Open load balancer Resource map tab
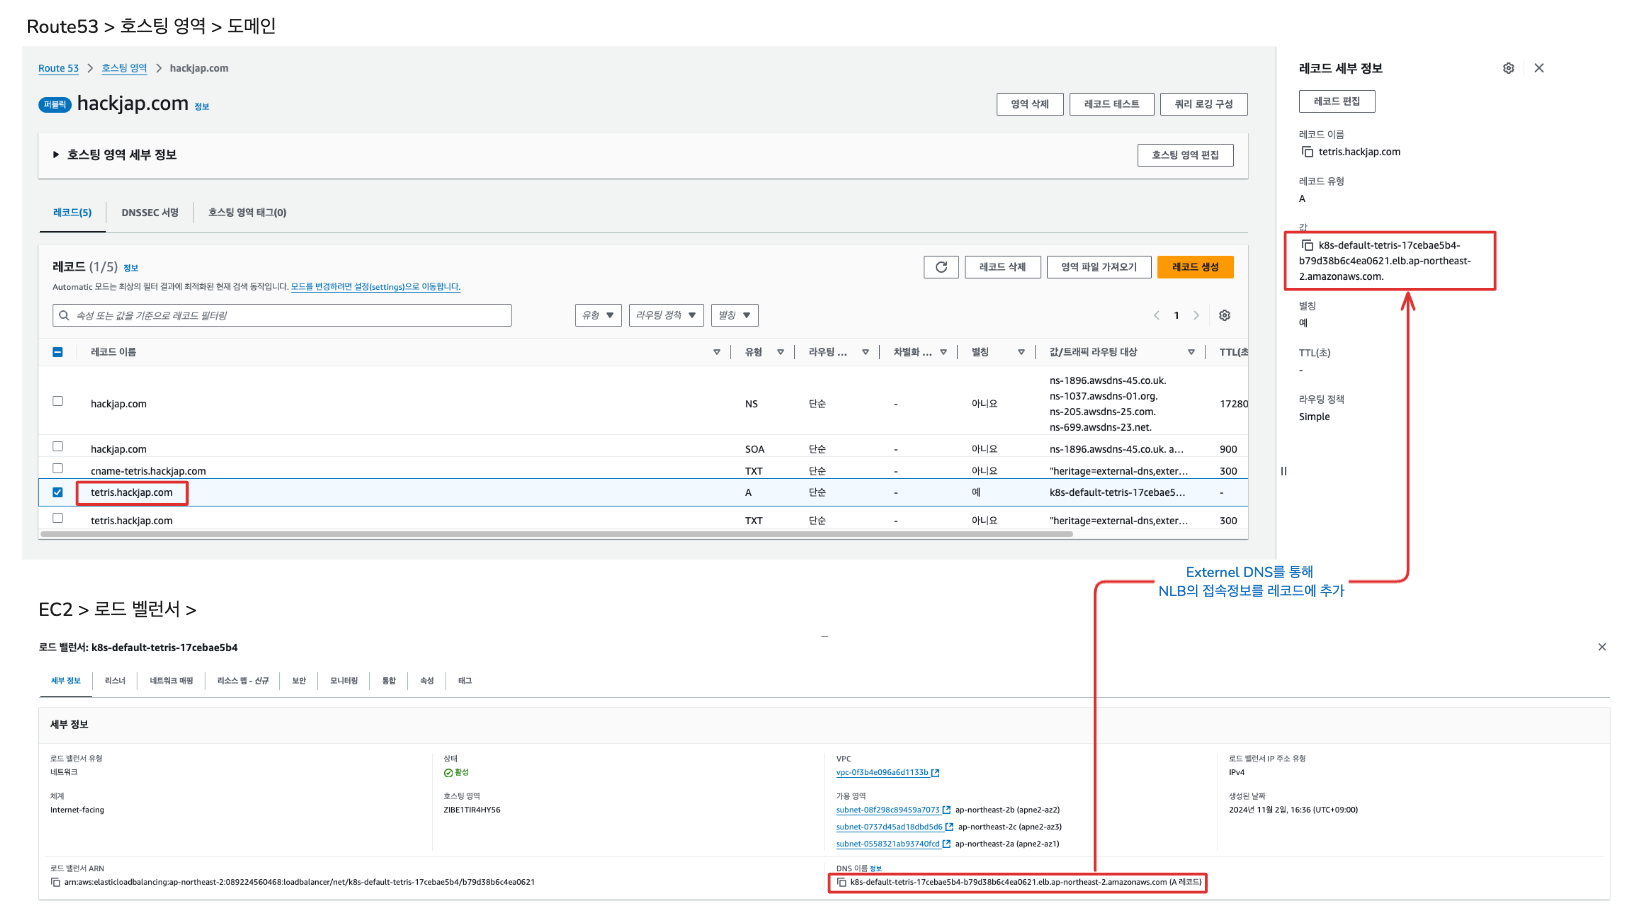Screen dimensions: 1640x915 (x=243, y=681)
